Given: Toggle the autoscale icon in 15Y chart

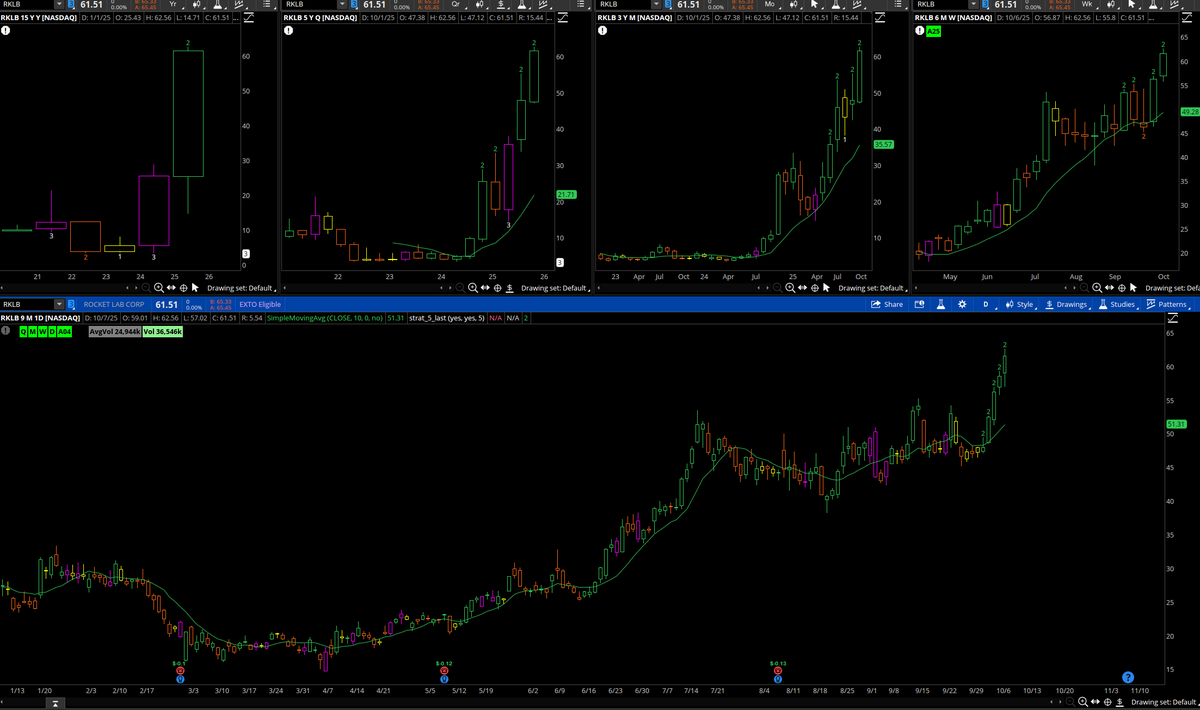Looking at the screenshot, I should pyautogui.click(x=248, y=18).
